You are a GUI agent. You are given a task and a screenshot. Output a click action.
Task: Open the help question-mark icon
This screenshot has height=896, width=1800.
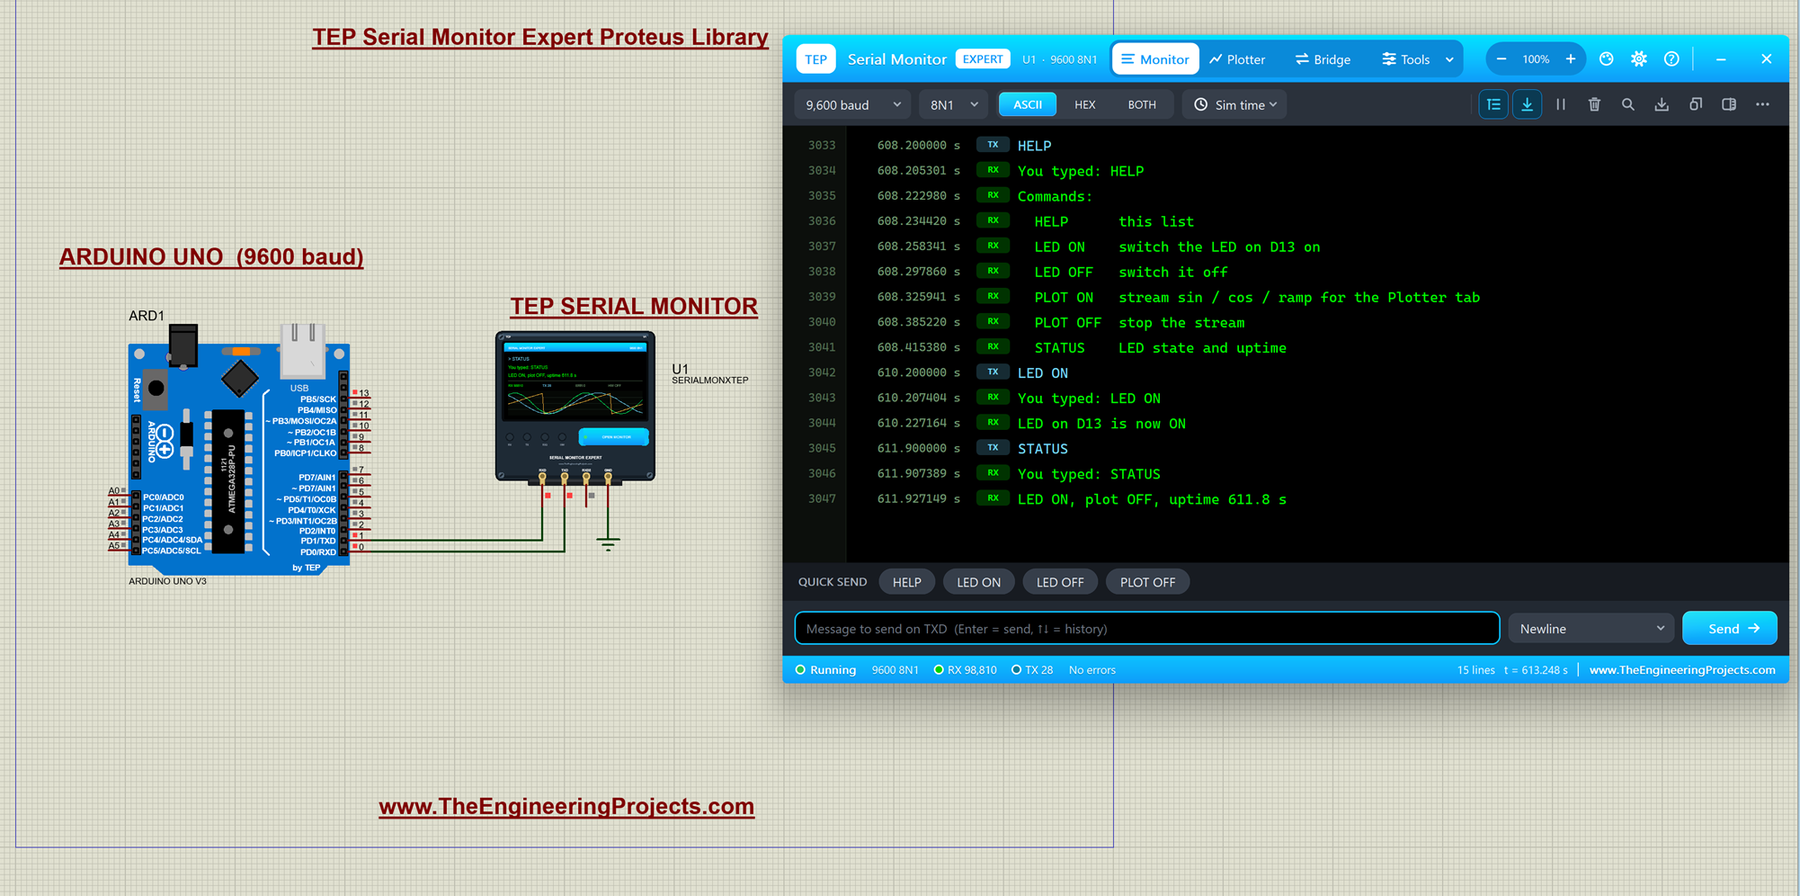1672,59
